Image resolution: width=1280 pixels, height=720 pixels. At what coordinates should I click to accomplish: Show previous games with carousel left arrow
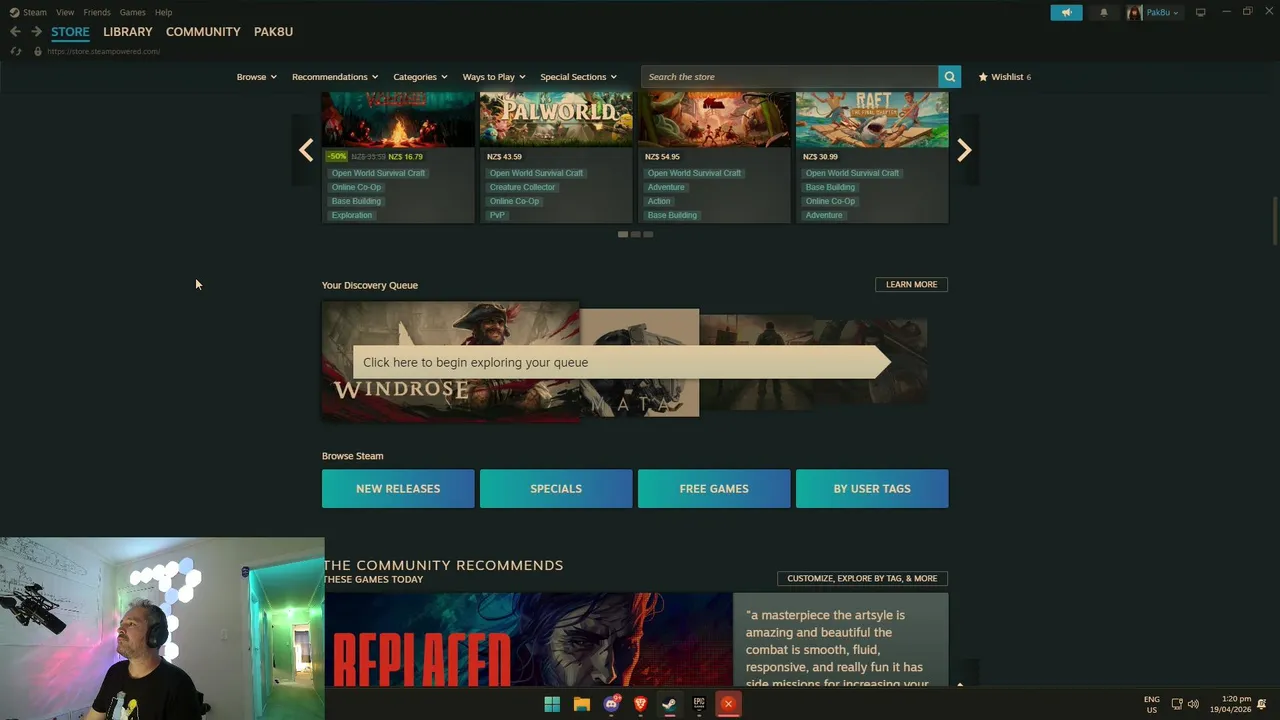(x=306, y=150)
